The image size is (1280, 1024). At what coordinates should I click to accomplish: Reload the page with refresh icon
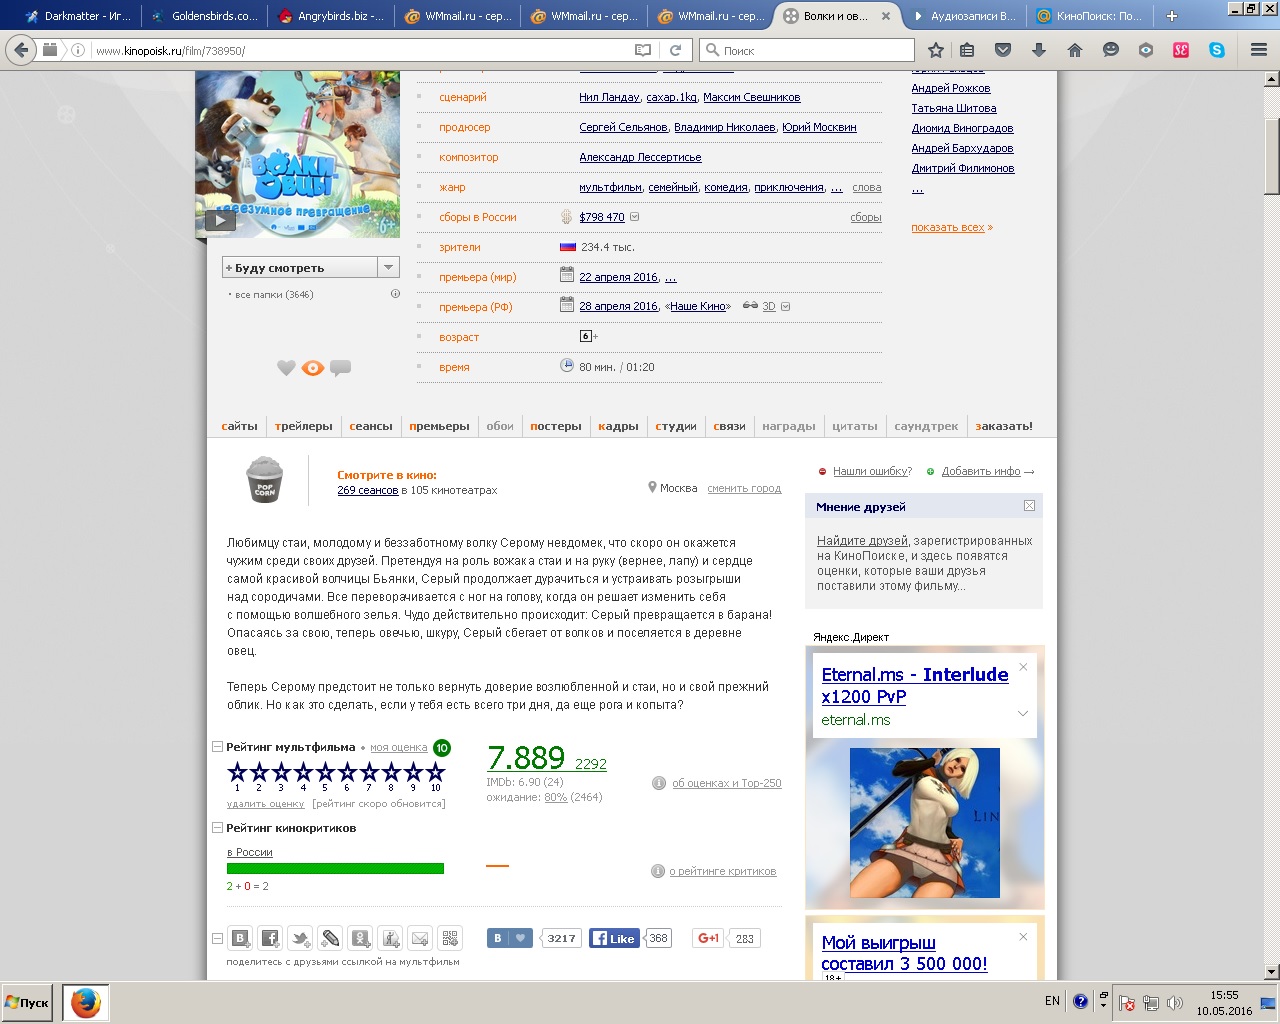675,50
